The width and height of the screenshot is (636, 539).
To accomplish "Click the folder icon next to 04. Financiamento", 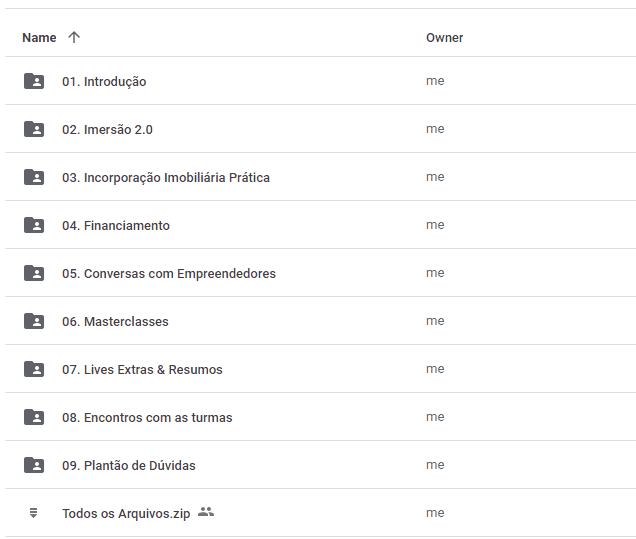I will point(34,225).
